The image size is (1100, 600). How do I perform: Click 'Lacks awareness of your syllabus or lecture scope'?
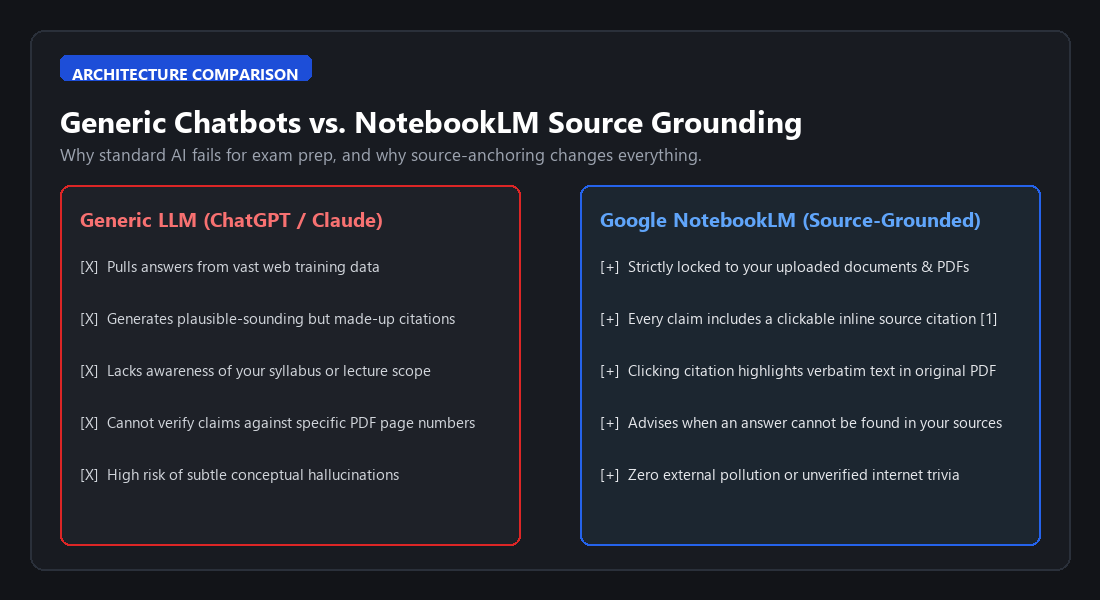point(269,371)
